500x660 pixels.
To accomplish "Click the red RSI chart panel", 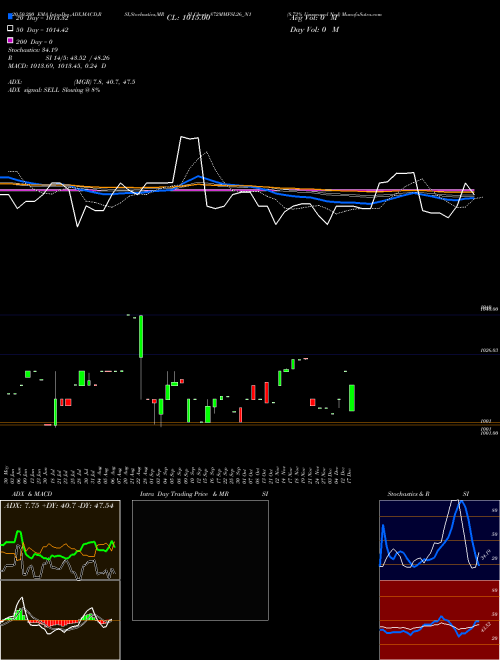I will tap(439, 620).
